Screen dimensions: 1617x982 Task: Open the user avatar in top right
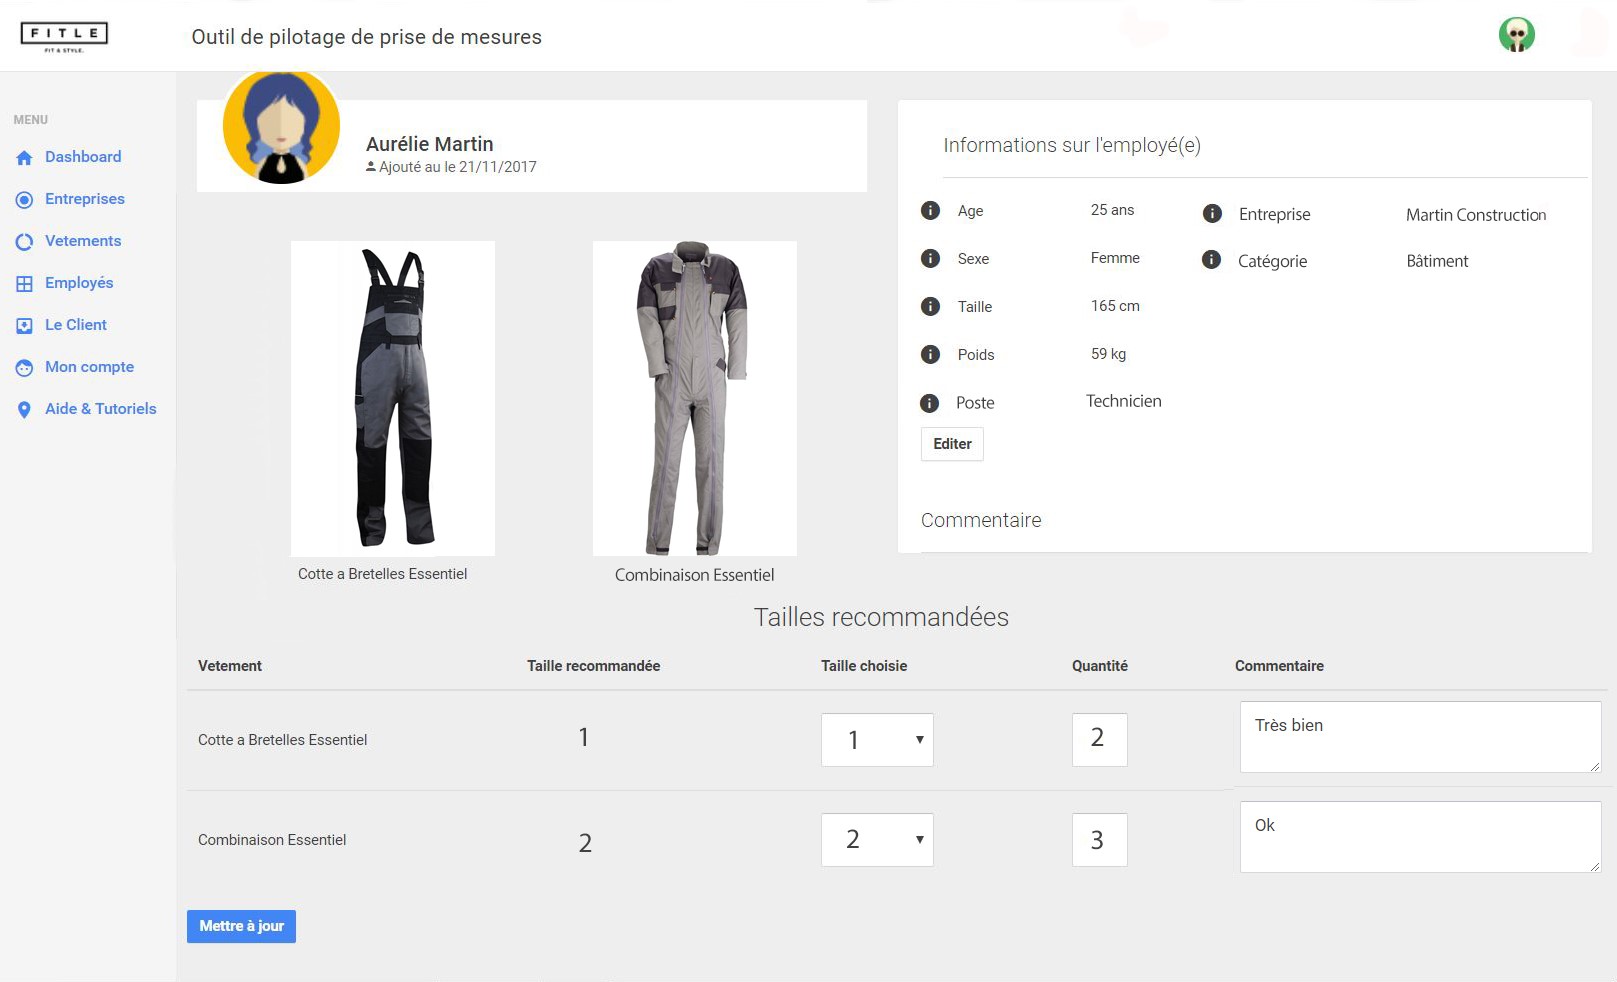(x=1516, y=35)
